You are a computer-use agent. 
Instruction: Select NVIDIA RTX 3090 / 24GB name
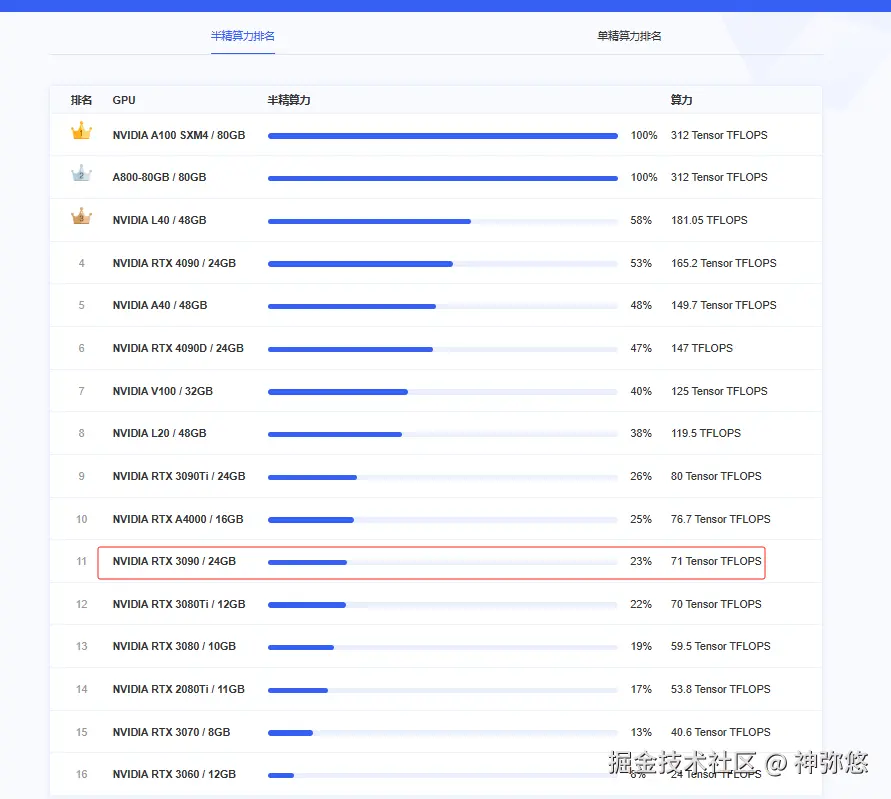(x=174, y=561)
